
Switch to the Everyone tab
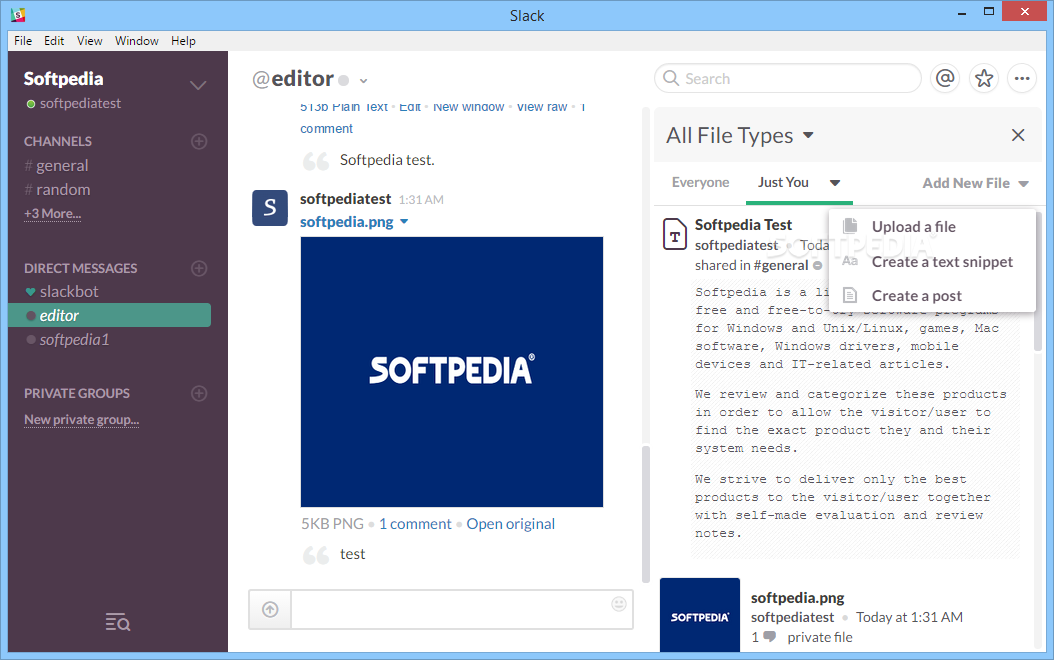pos(700,182)
